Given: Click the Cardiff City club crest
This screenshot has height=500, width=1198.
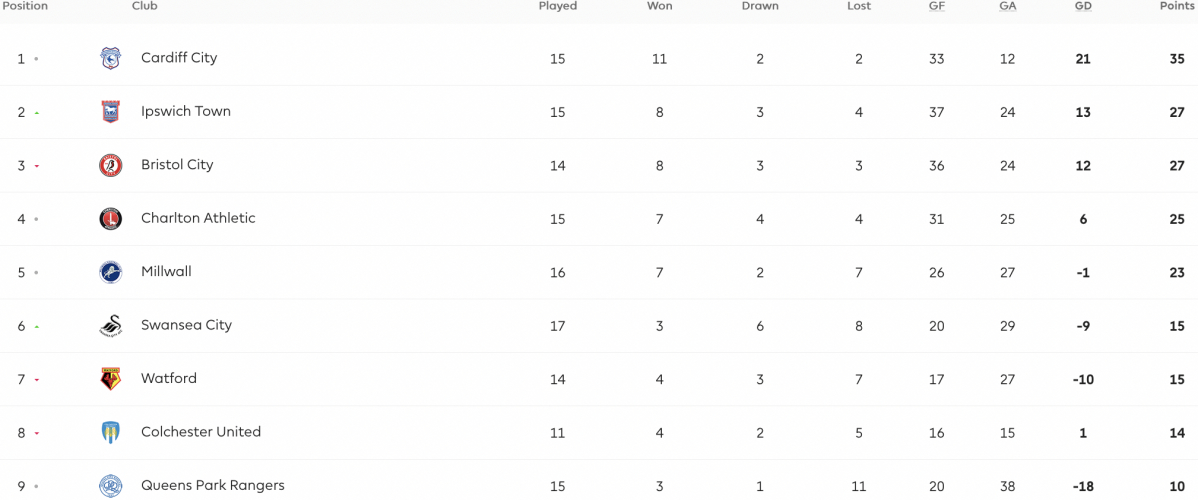Looking at the screenshot, I should click(x=111, y=58).
